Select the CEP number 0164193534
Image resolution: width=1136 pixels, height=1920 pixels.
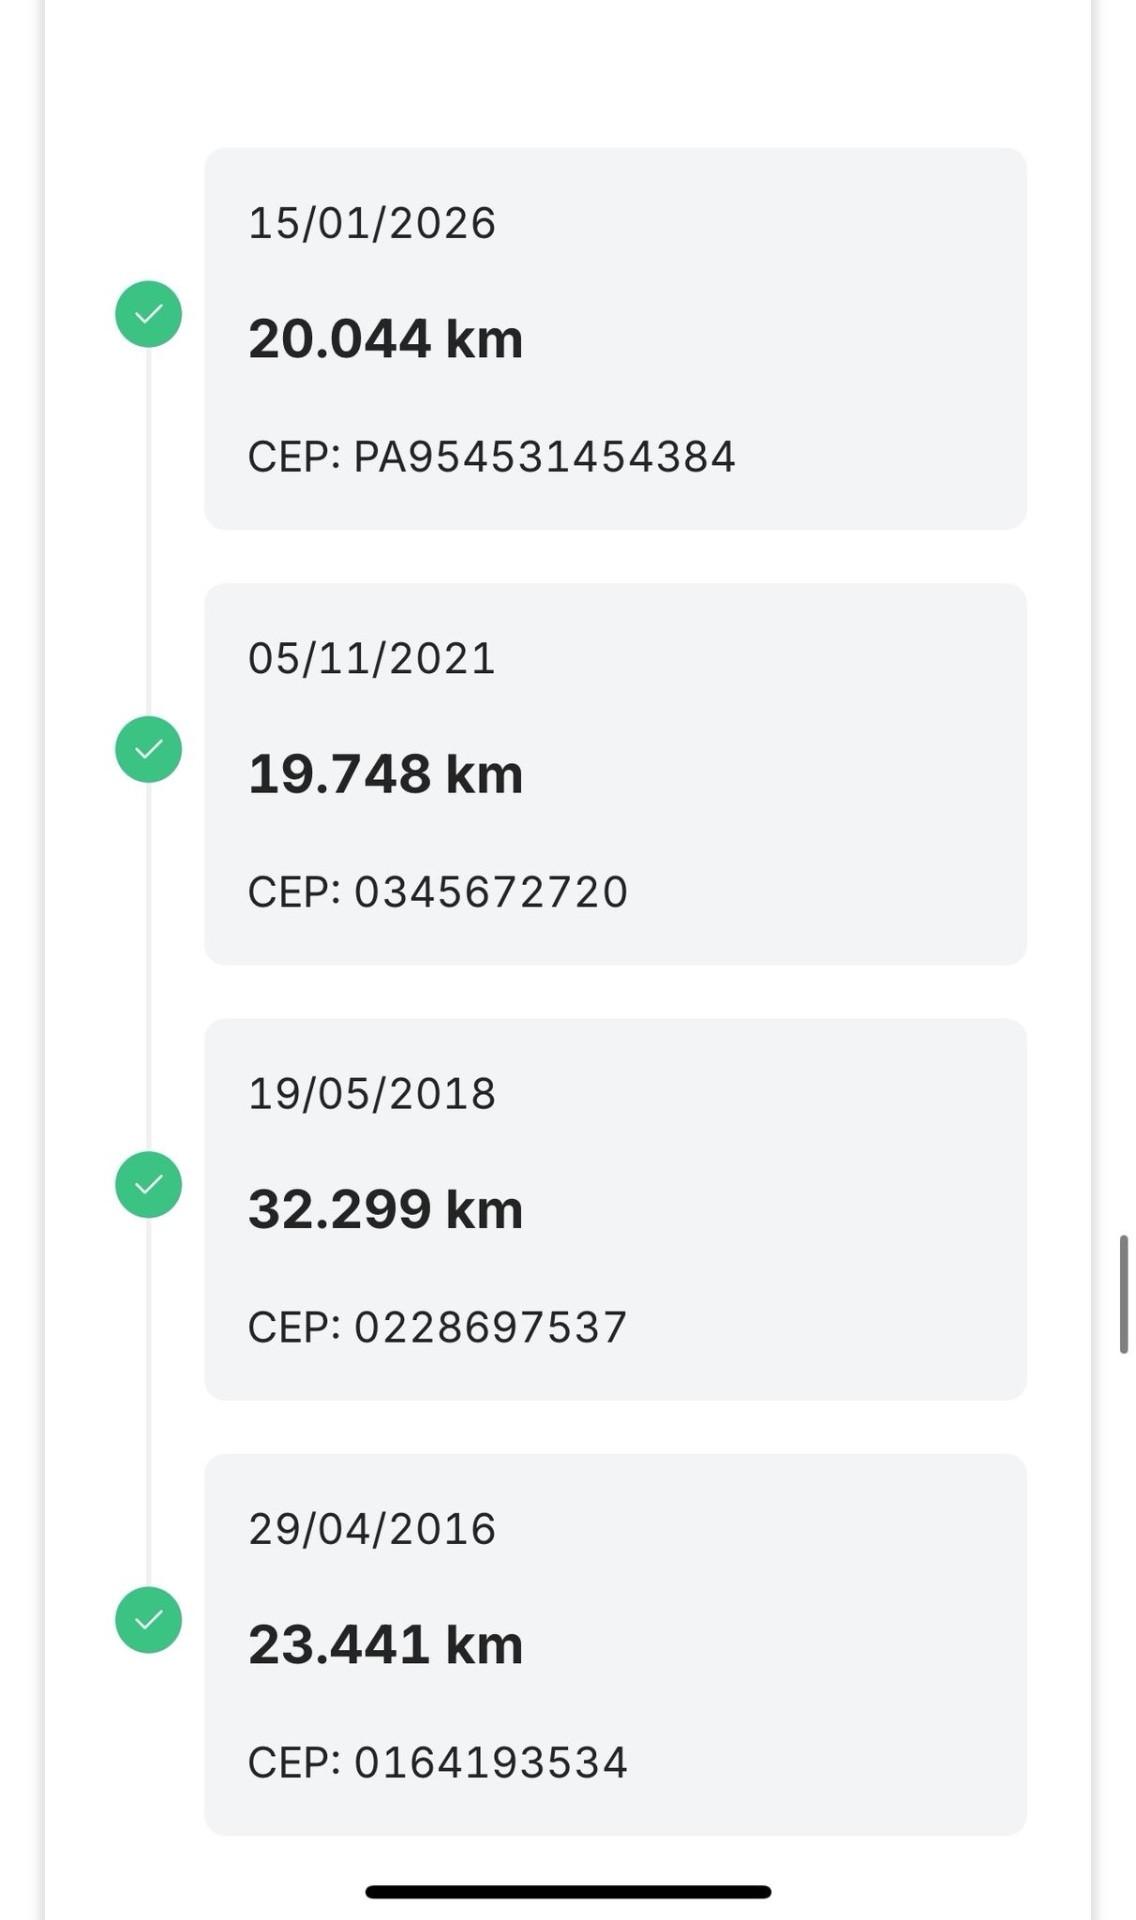[x=490, y=1763]
